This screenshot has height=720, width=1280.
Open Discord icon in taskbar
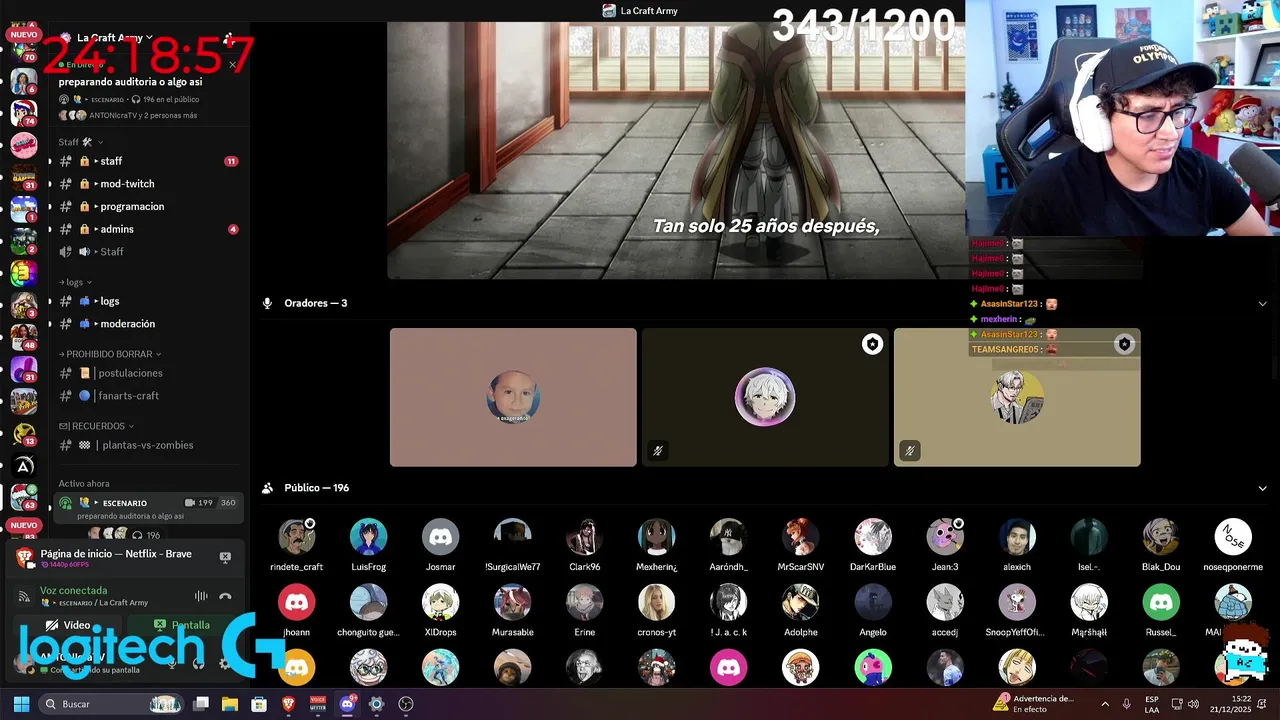[x=347, y=704]
